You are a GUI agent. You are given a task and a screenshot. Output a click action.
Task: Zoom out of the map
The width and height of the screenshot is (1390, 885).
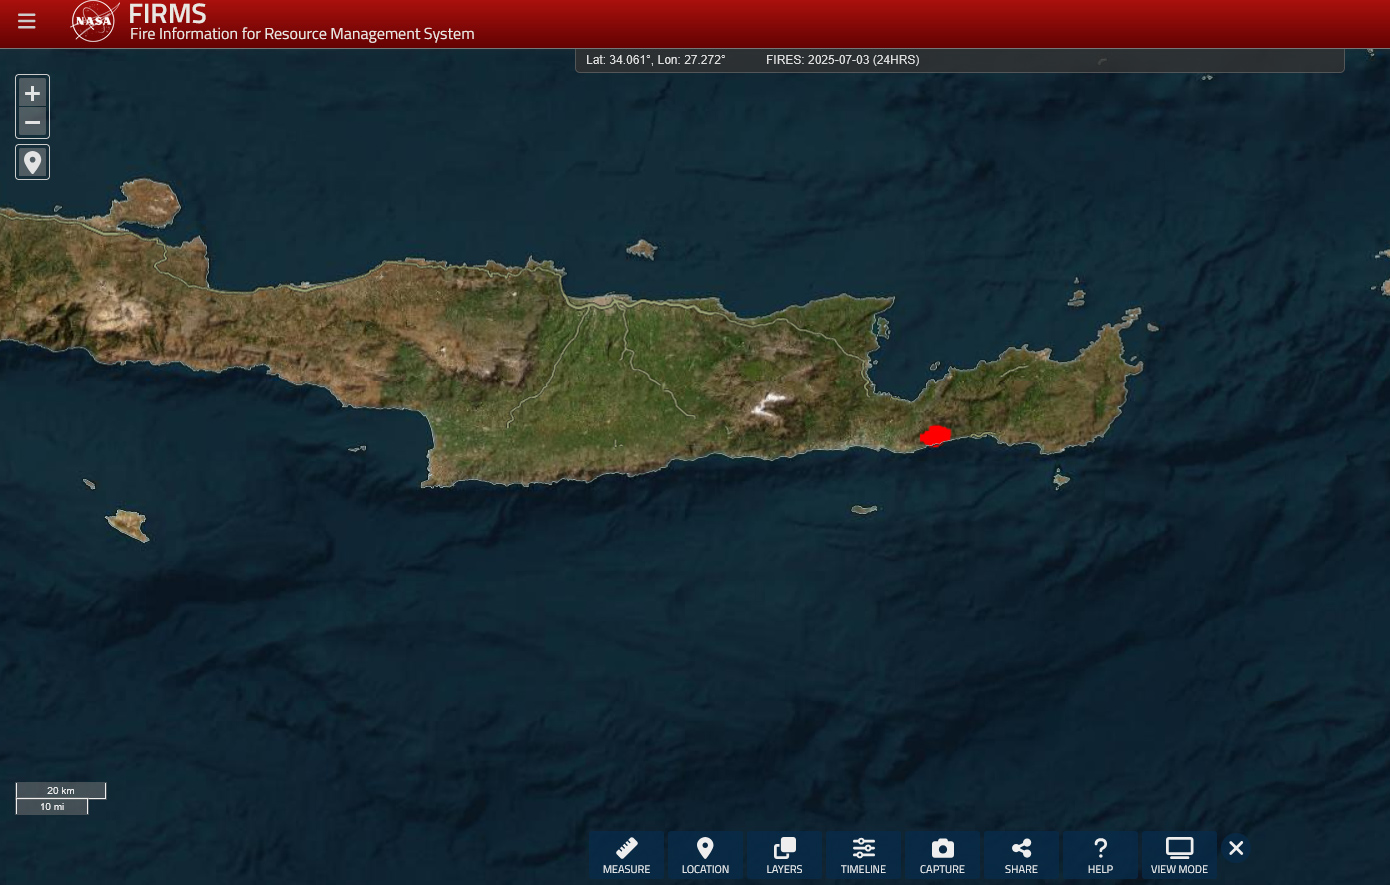(32, 123)
